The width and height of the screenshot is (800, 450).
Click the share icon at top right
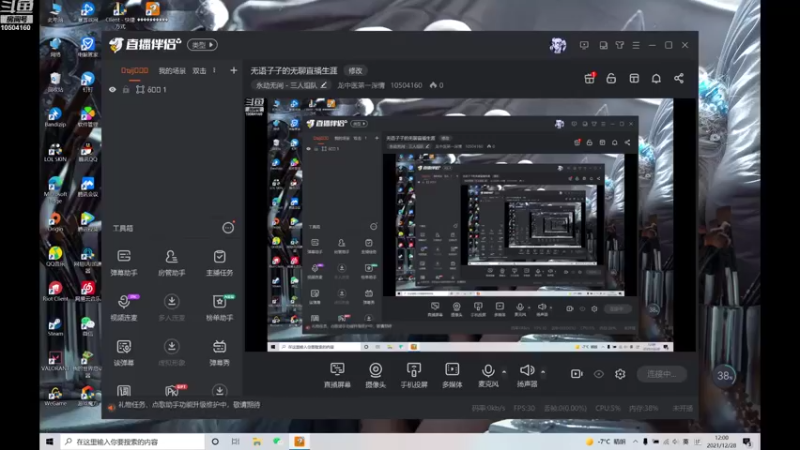[679, 78]
